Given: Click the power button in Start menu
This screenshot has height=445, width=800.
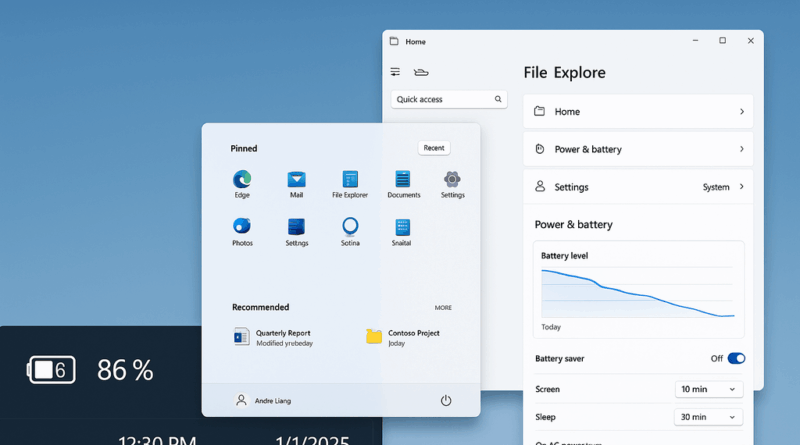Looking at the screenshot, I should point(446,401).
